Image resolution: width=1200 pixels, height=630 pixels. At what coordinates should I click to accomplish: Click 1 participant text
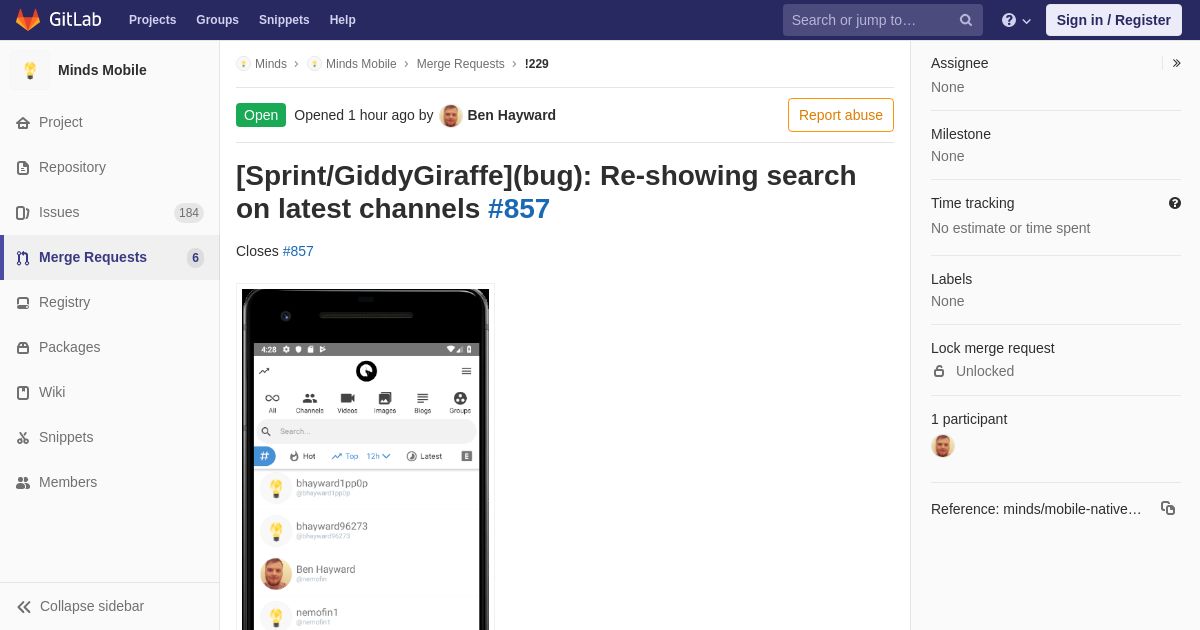[x=969, y=419]
